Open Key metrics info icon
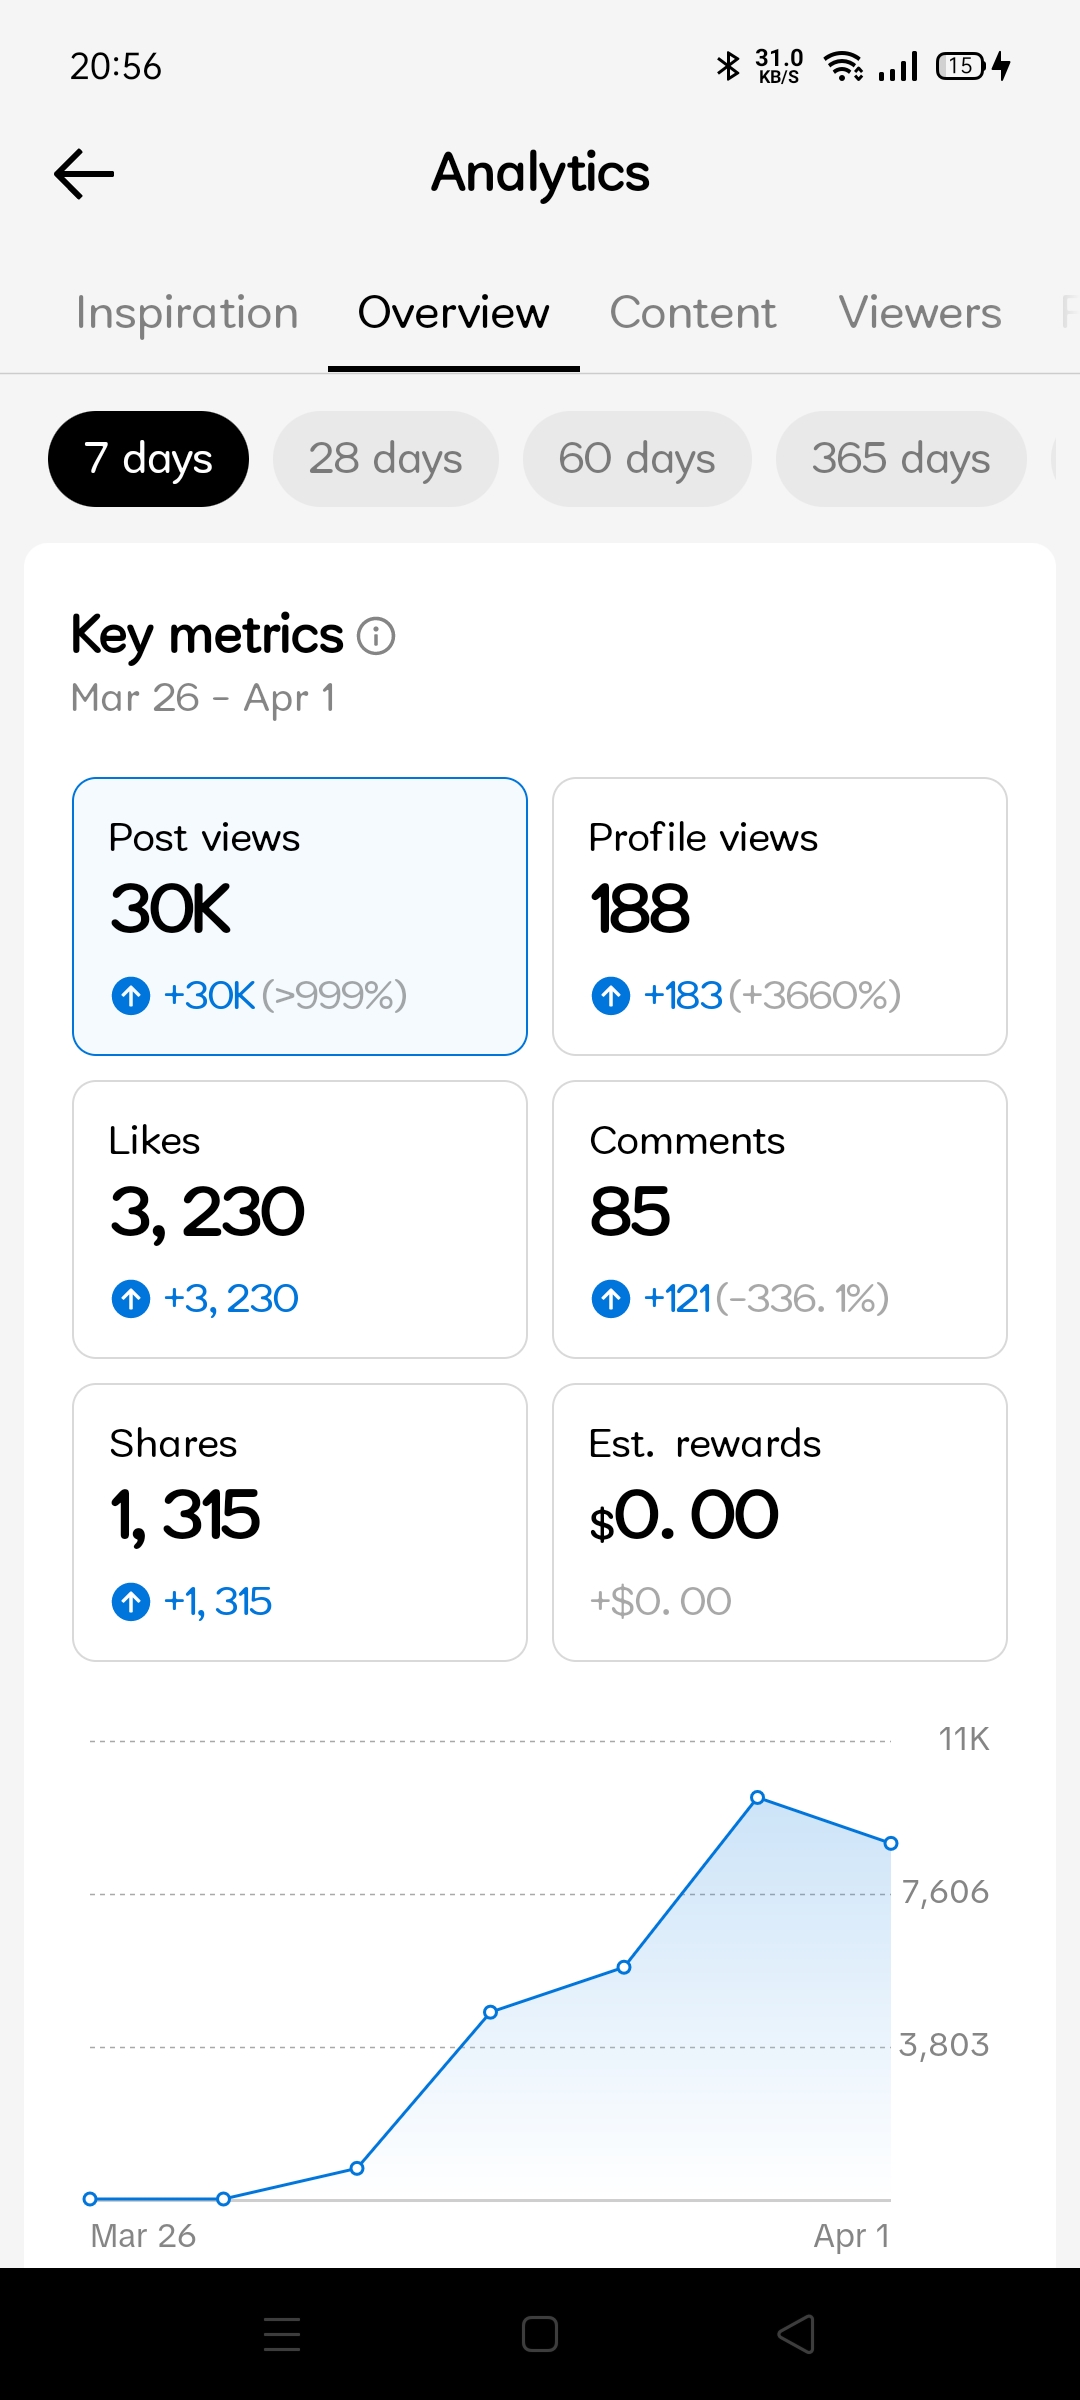The image size is (1080, 2400). tap(377, 636)
